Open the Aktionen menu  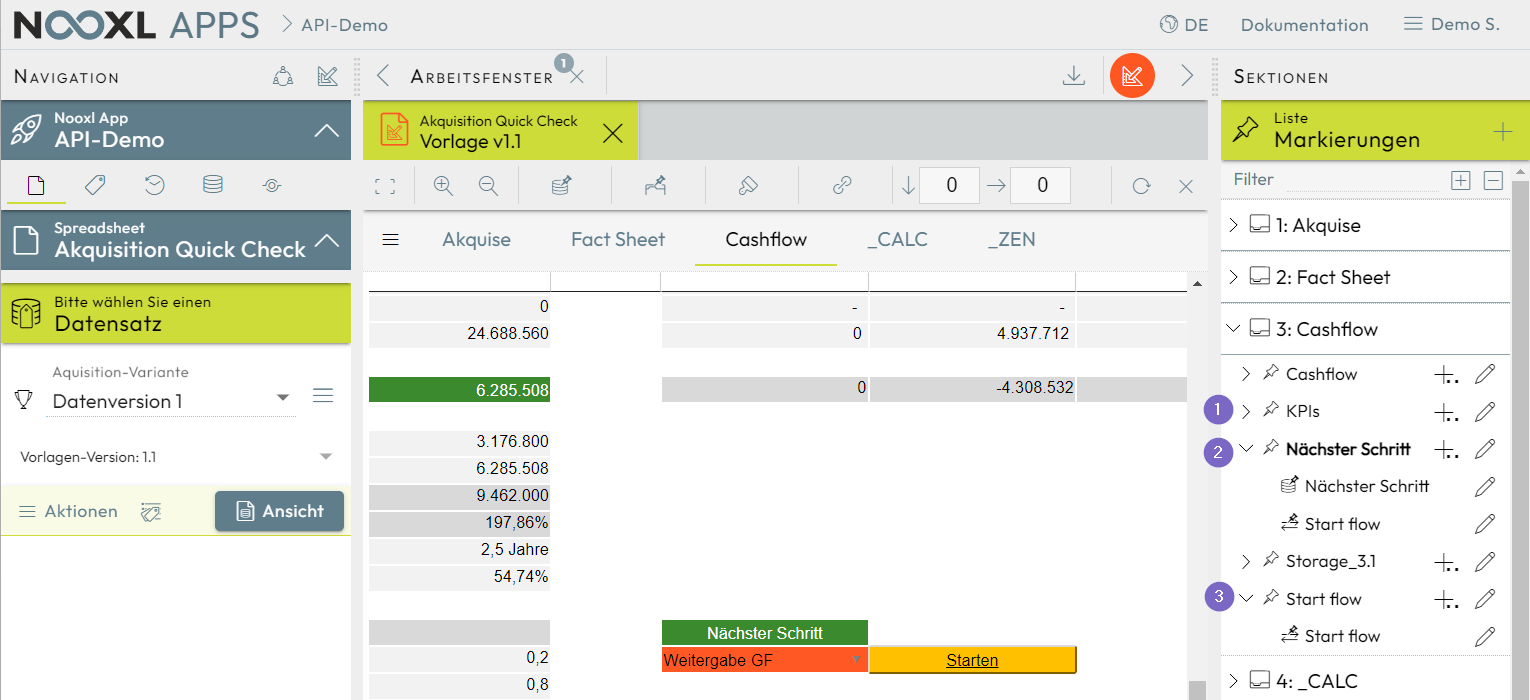tap(68, 511)
